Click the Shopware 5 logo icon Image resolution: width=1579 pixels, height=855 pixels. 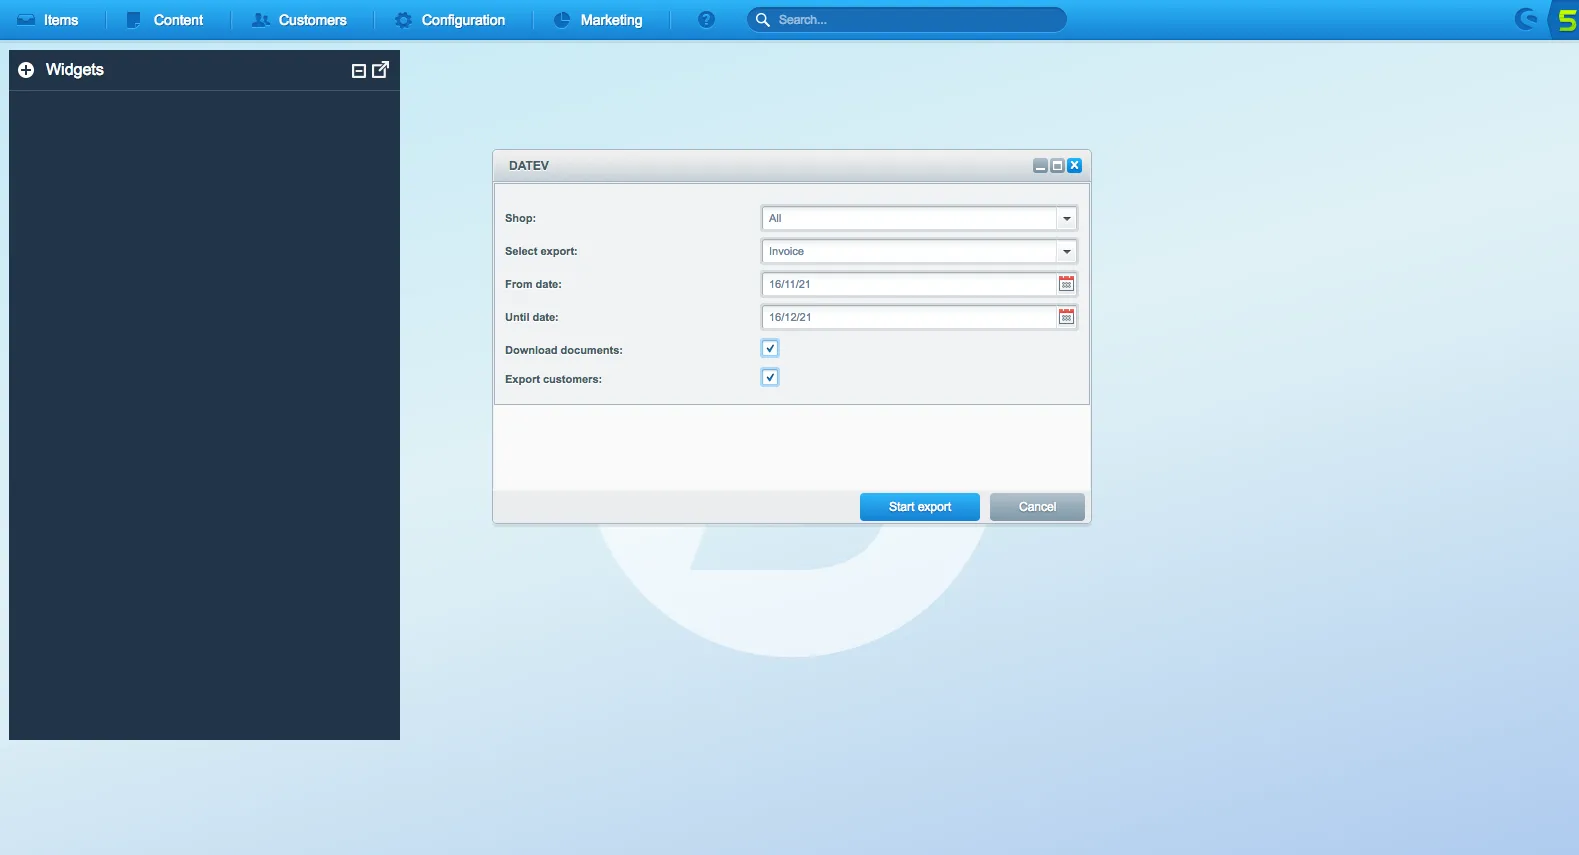[1565, 20]
